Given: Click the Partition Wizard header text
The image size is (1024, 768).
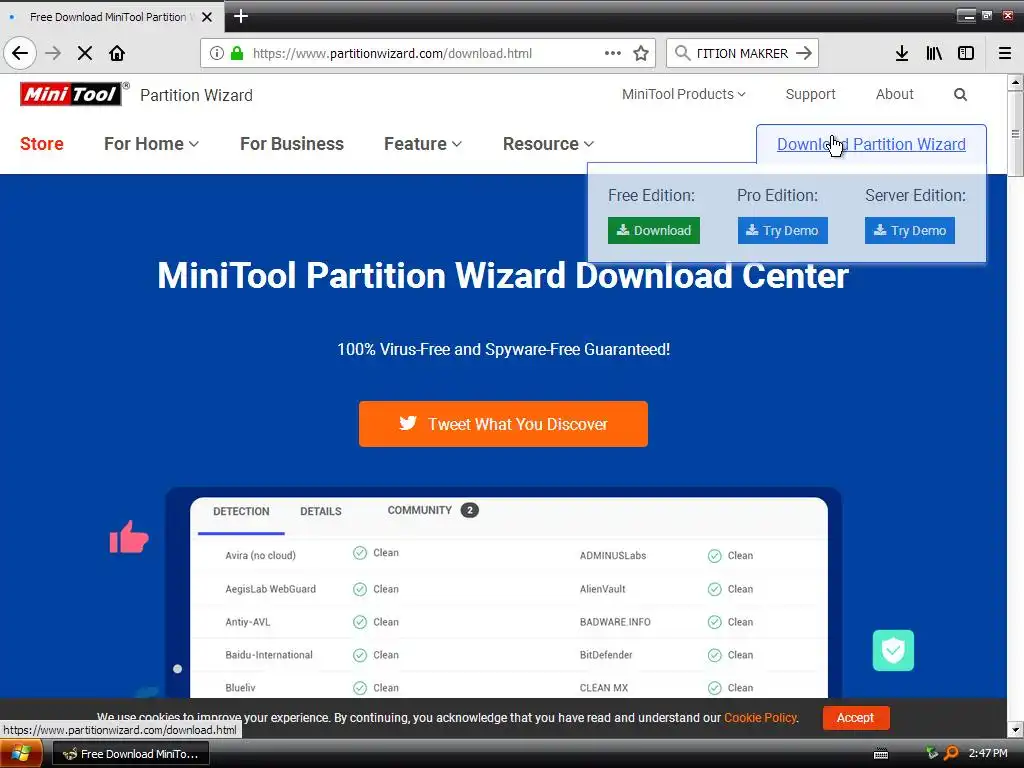Looking at the screenshot, I should point(197,95).
